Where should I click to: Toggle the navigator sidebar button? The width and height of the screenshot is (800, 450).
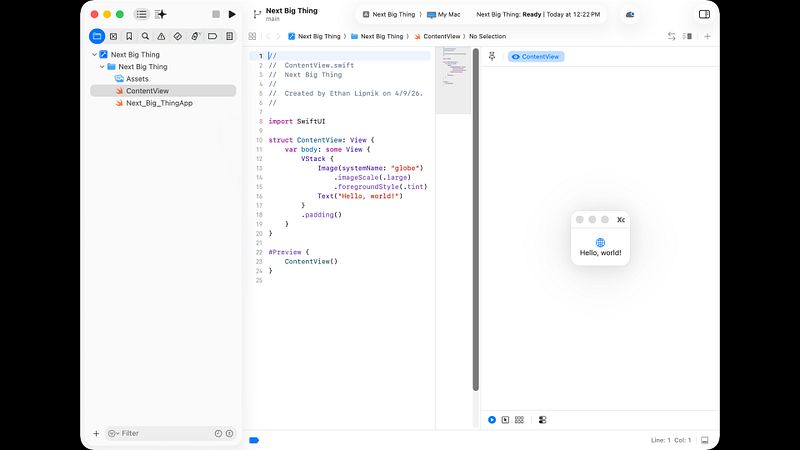click(141, 14)
